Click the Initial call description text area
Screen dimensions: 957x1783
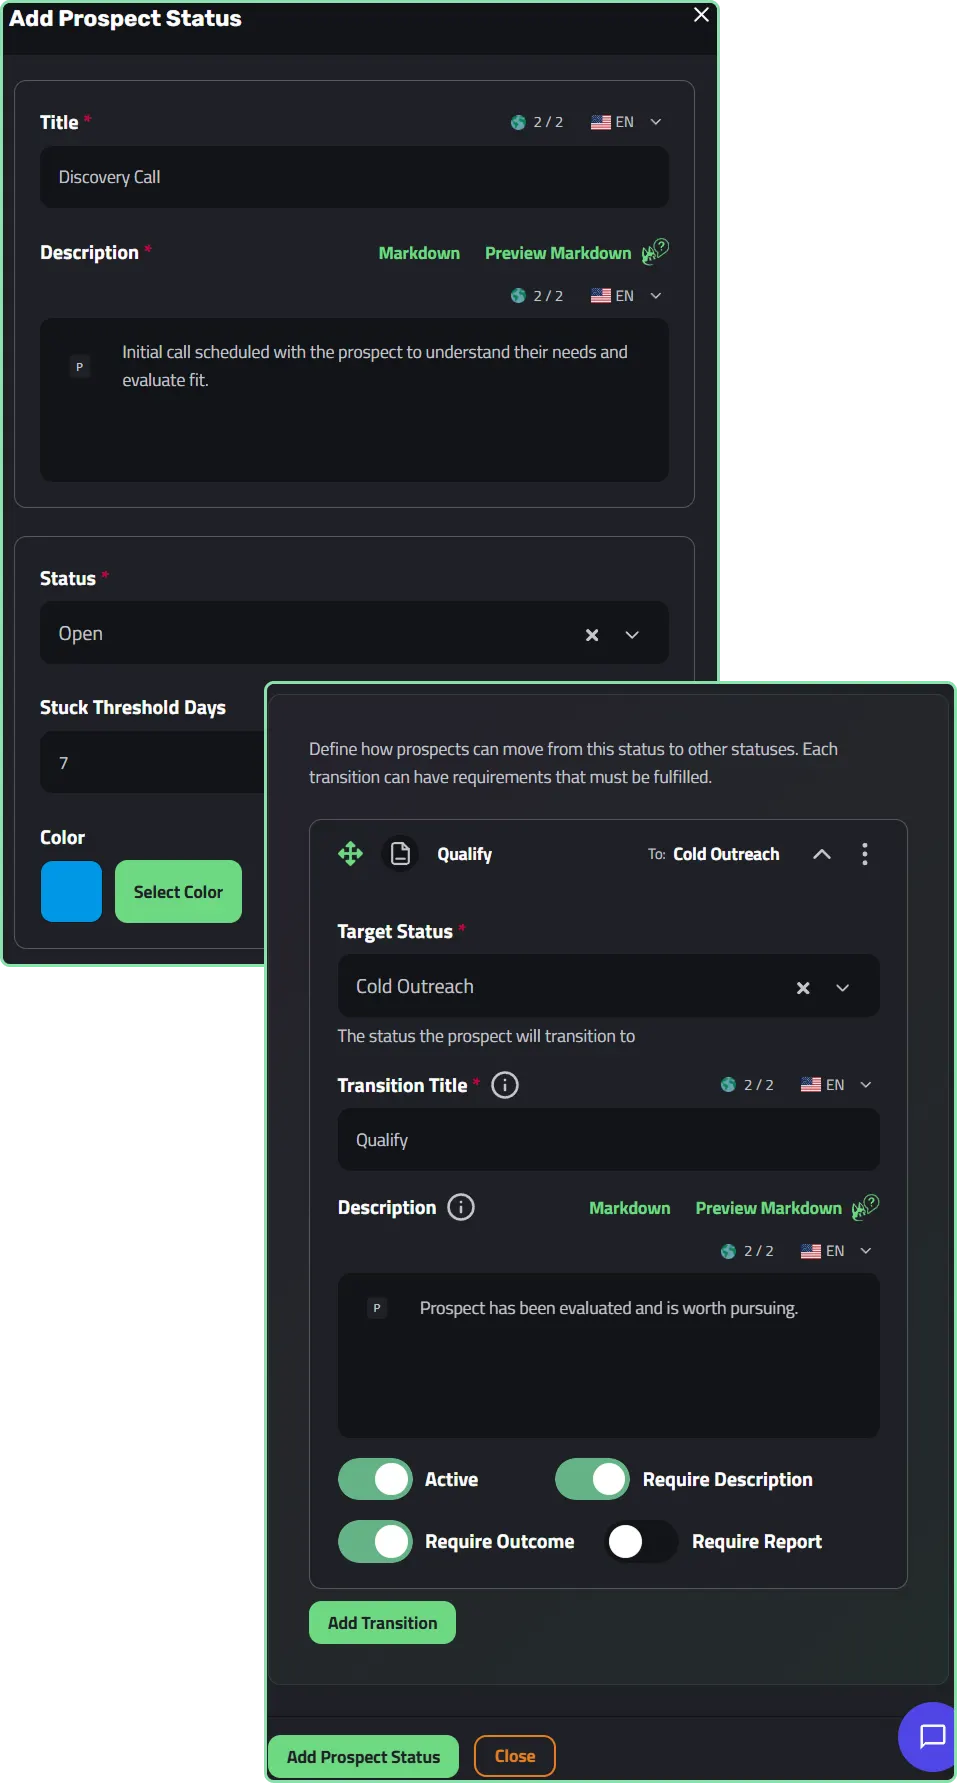[x=354, y=400]
